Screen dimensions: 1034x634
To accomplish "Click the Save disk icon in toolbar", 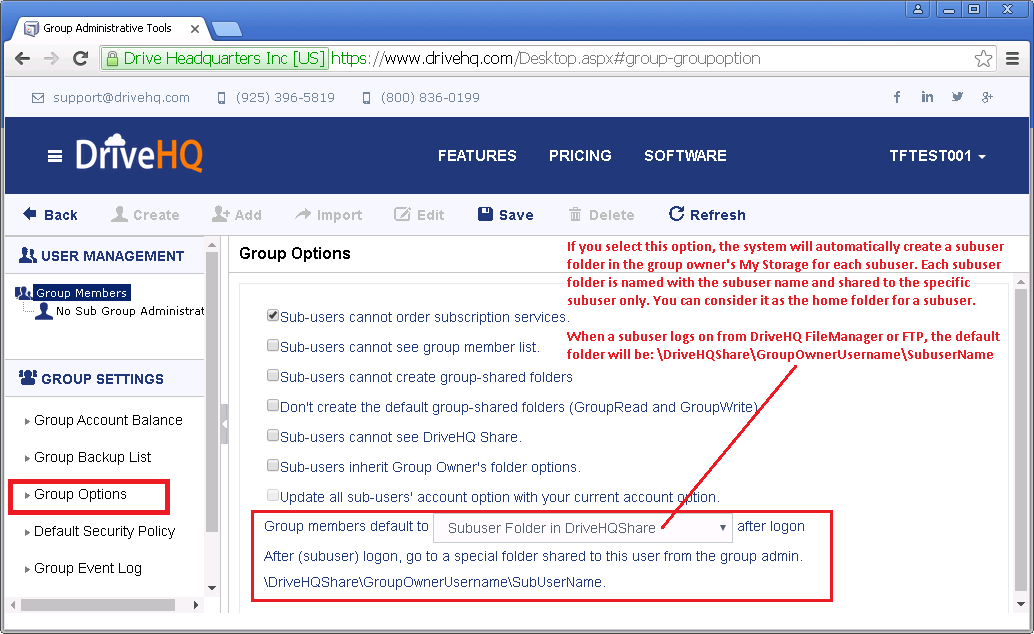I will click(x=485, y=215).
